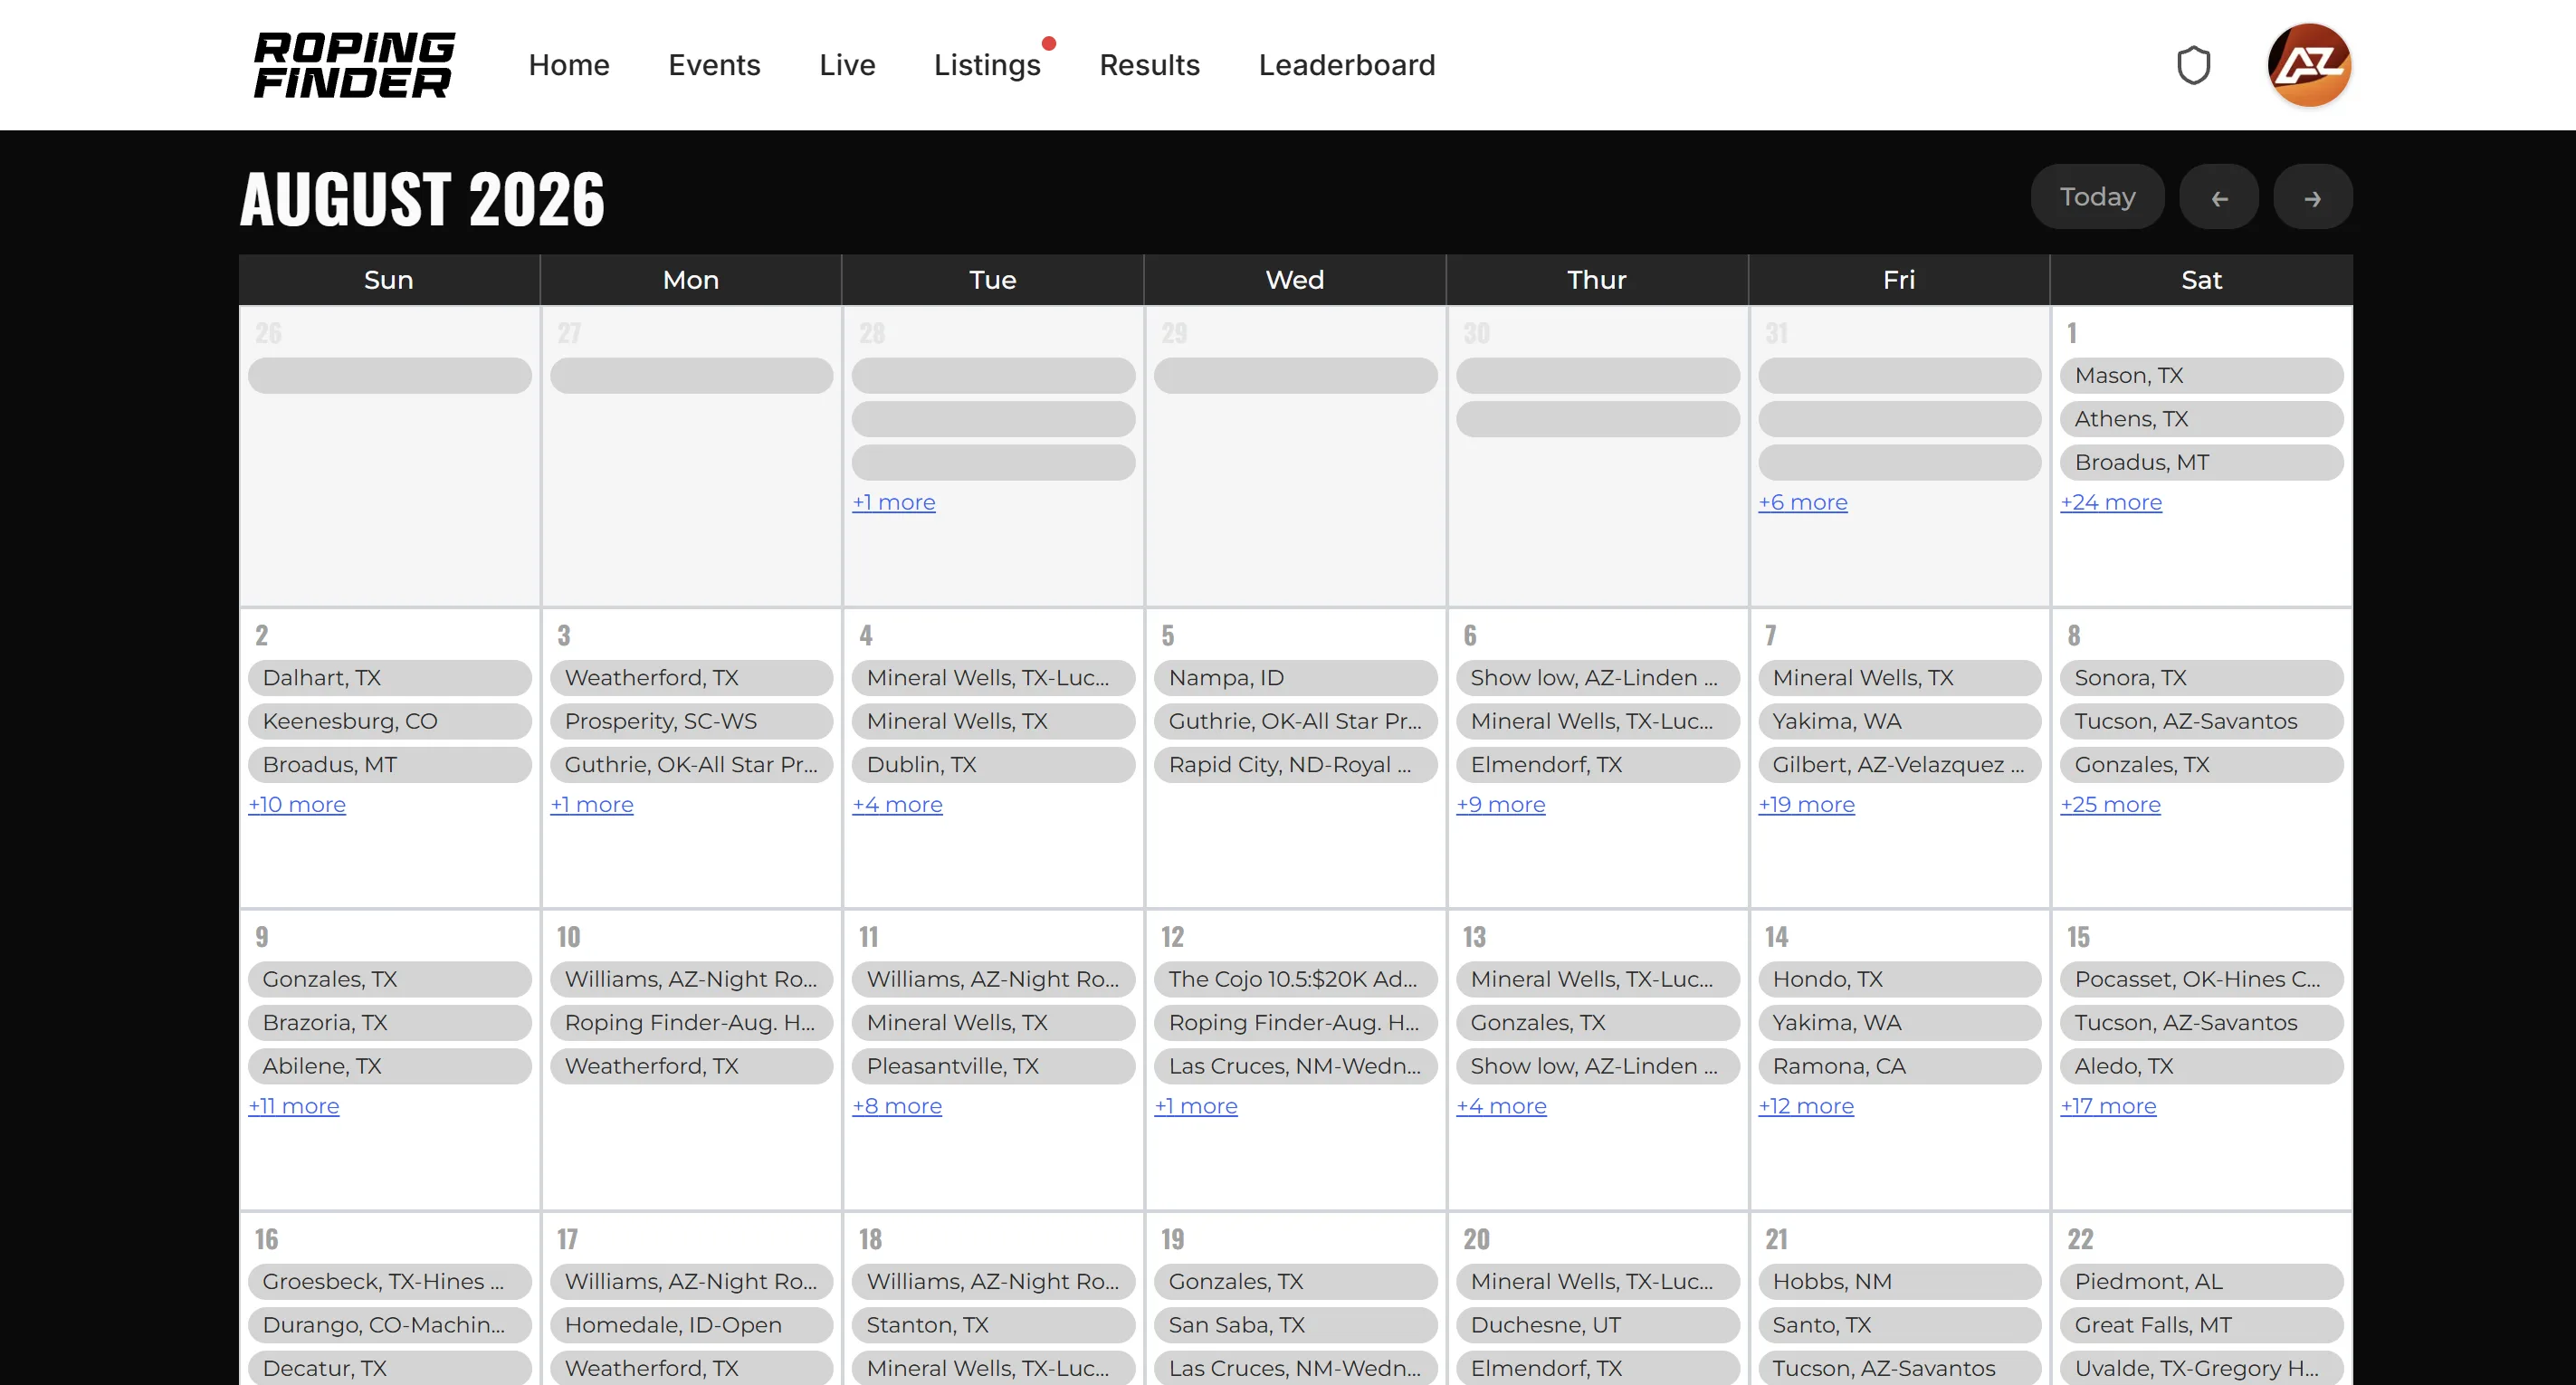Open the Roping Finder-Aug. H... event on August 10
The height and width of the screenshot is (1385, 2576).
691,1023
